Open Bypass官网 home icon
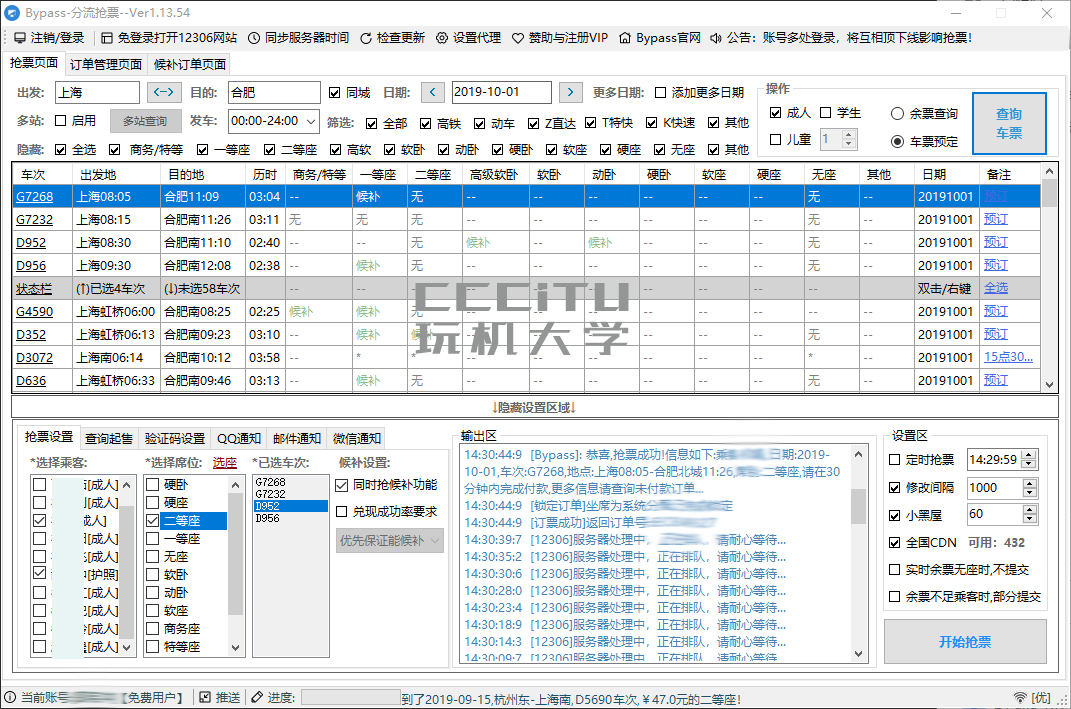This screenshot has height=709, width=1071. [626, 38]
